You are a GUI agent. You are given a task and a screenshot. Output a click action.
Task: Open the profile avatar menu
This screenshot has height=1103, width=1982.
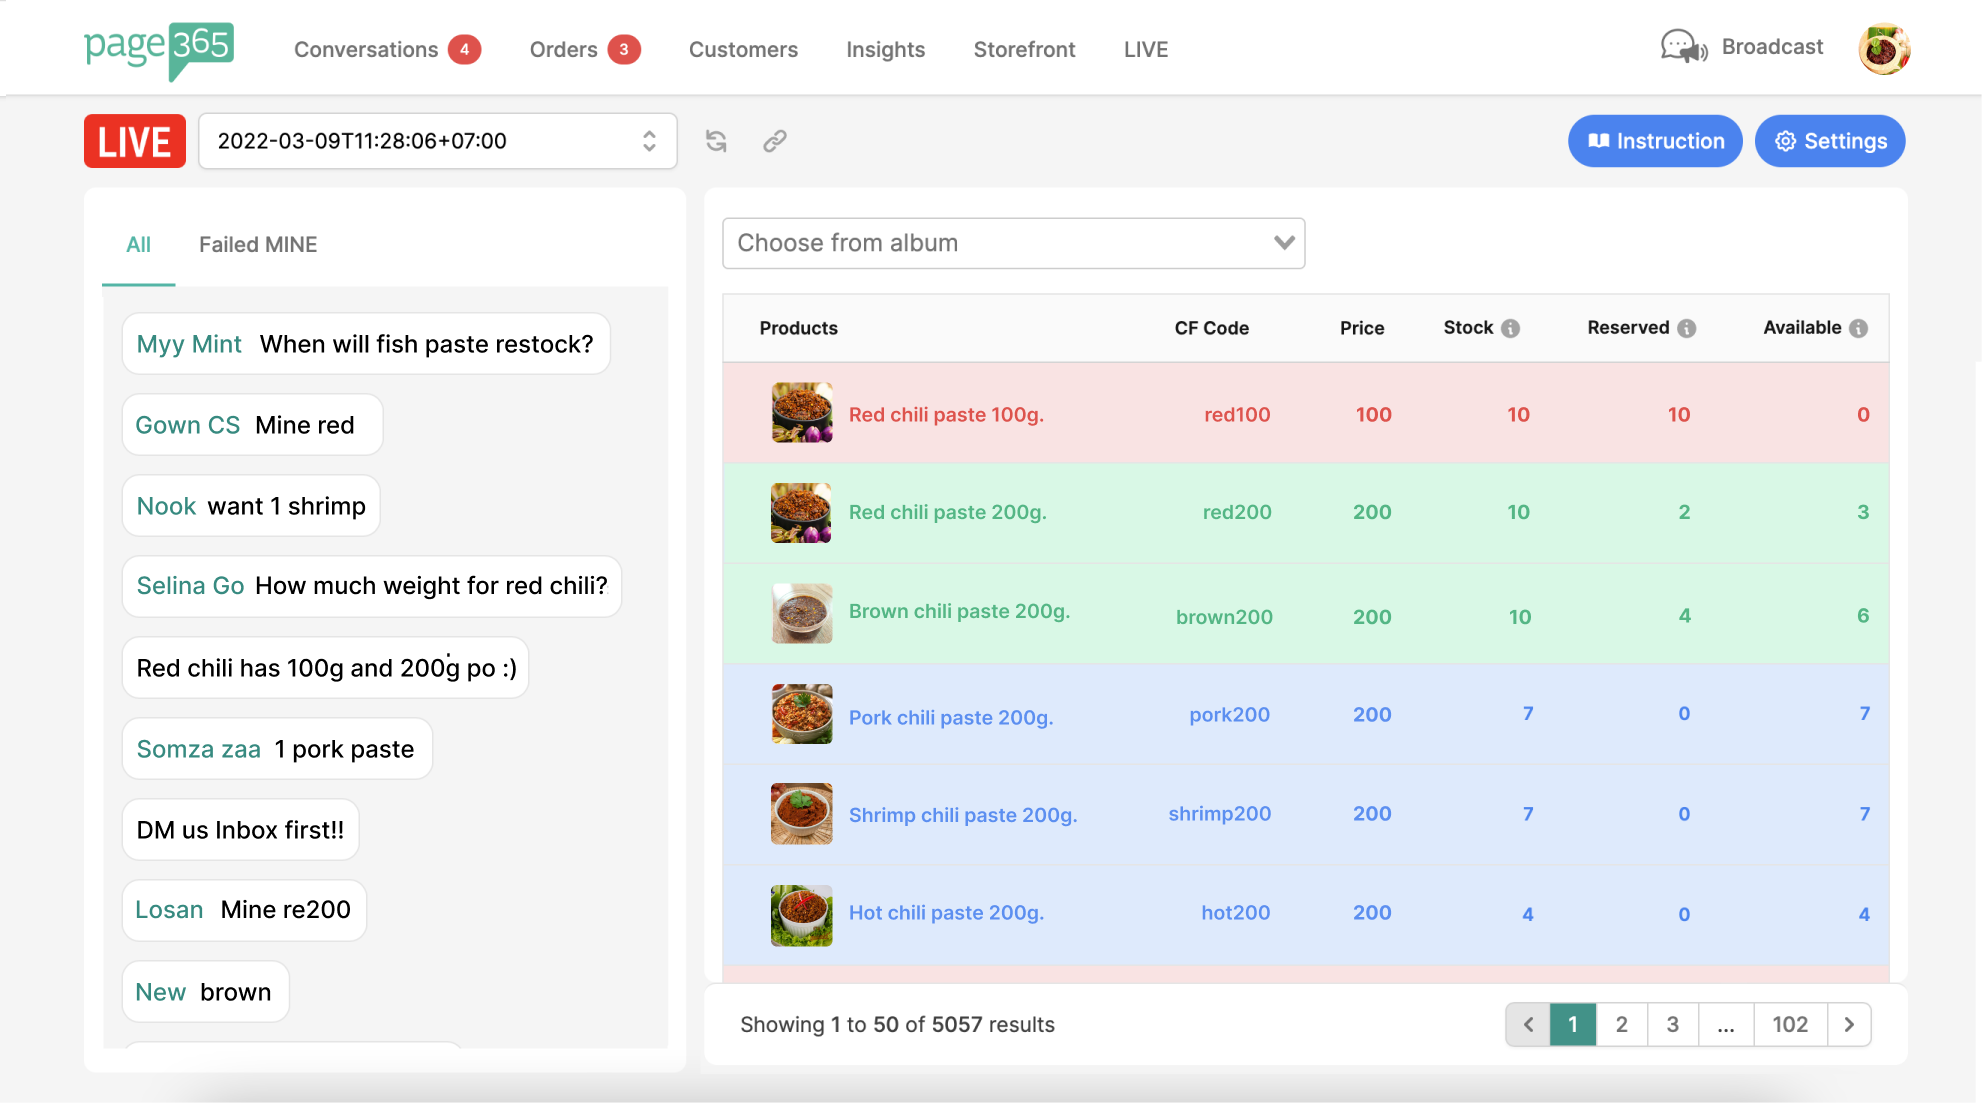[x=1883, y=48]
